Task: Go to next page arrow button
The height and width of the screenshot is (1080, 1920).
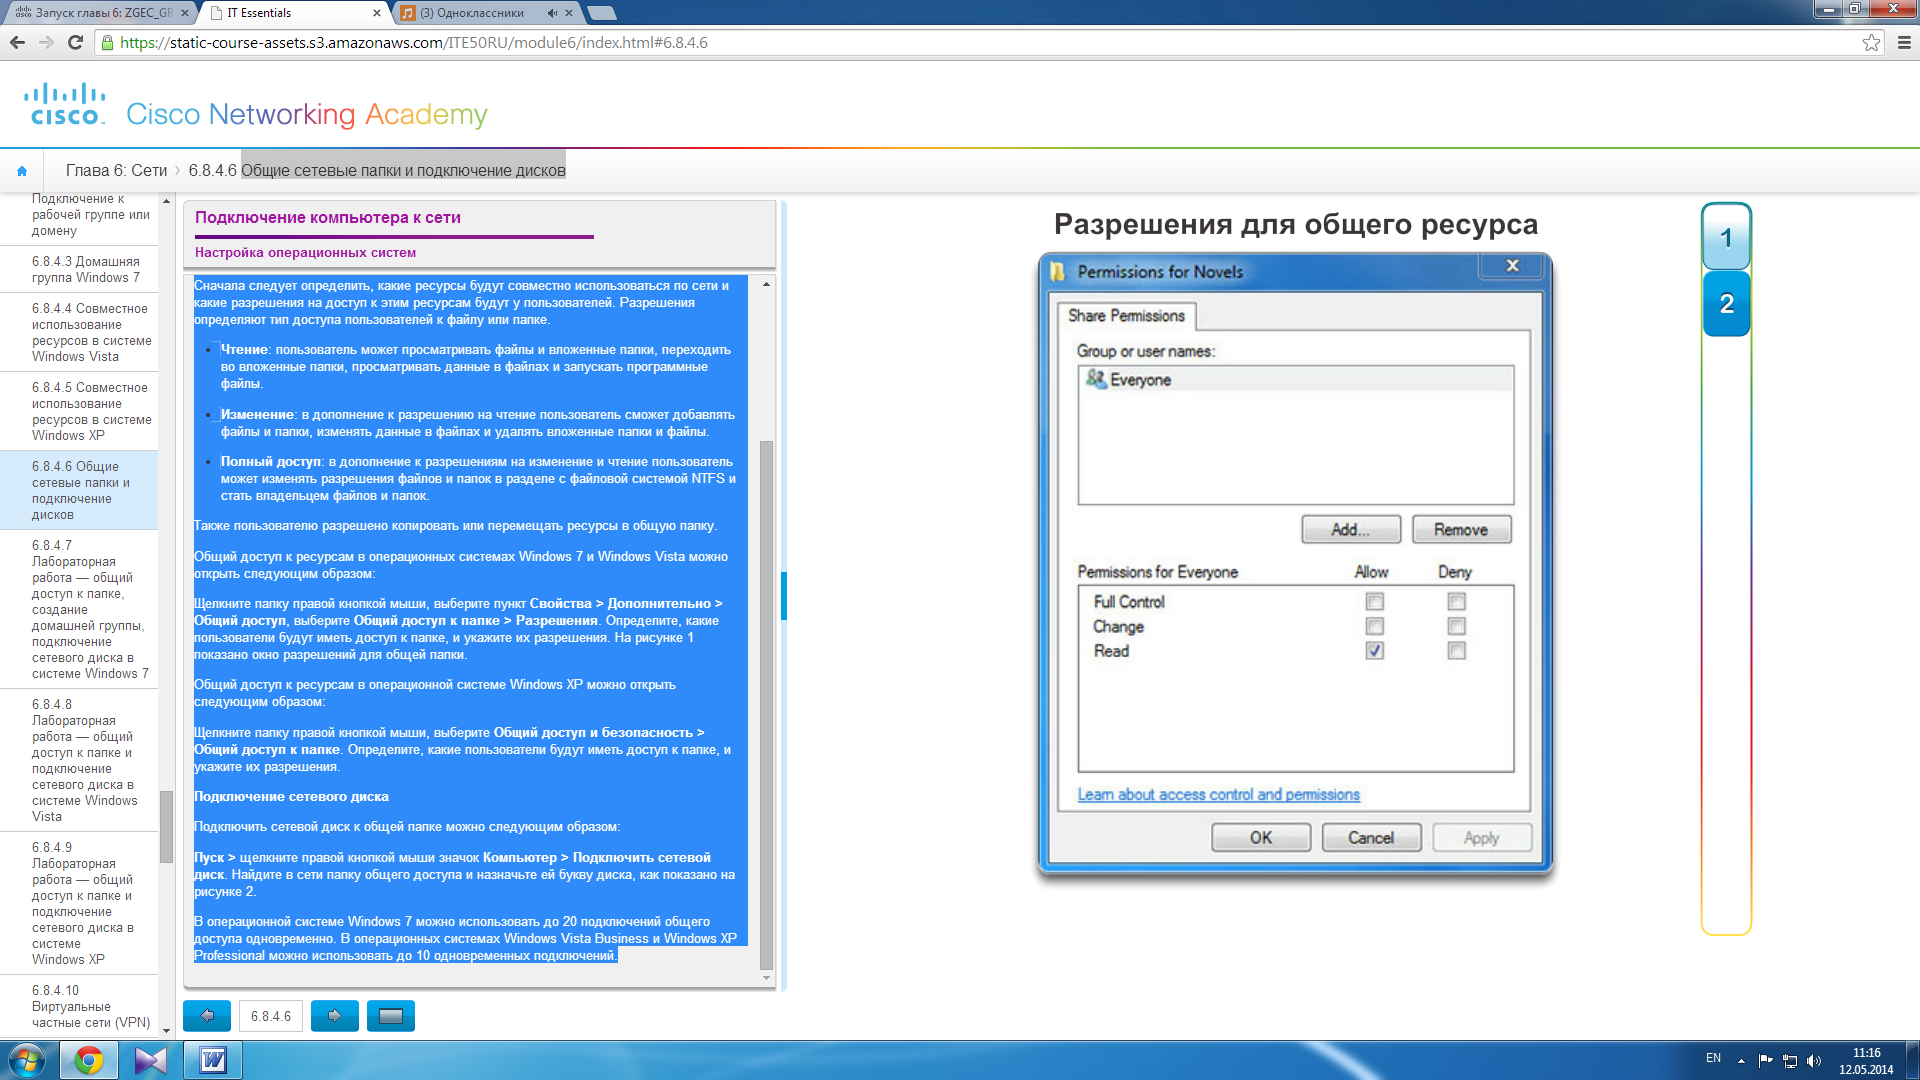Action: tap(335, 1016)
